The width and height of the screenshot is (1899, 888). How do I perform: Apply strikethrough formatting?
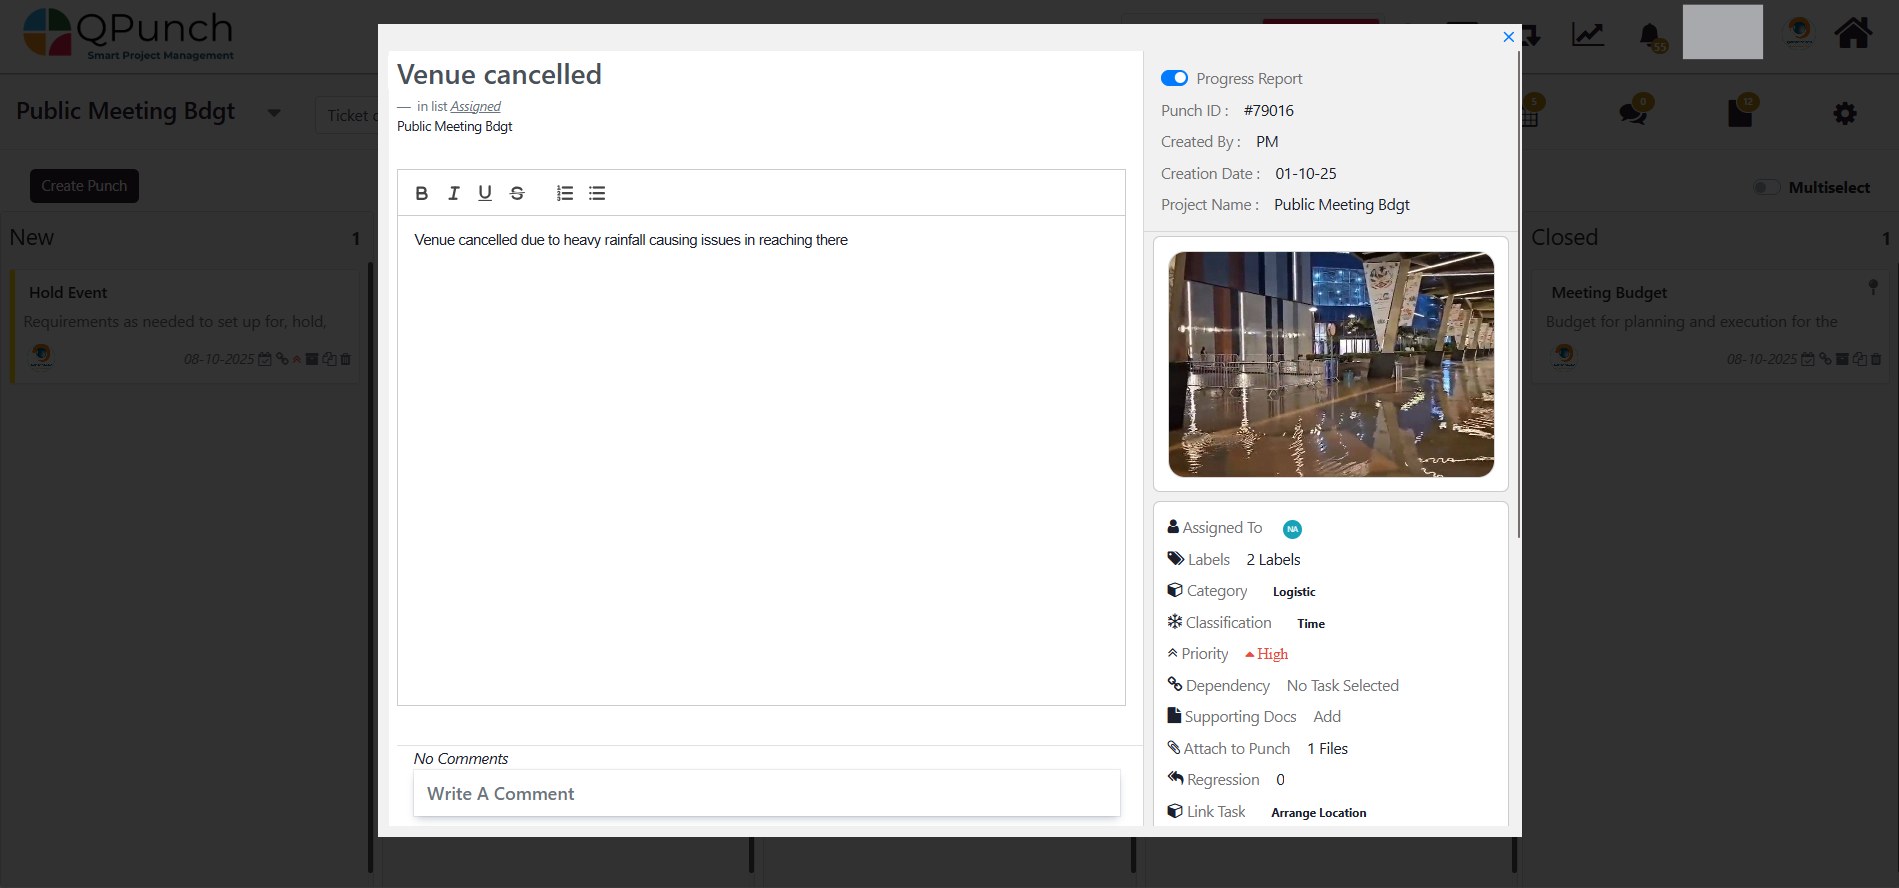point(517,193)
